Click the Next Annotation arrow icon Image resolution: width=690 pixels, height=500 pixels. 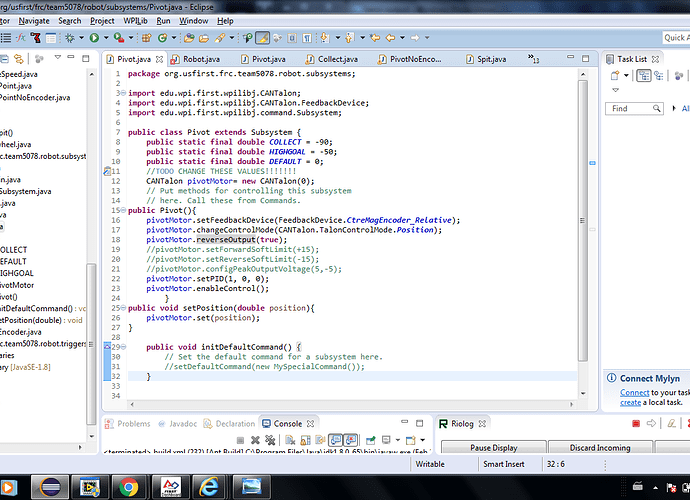coord(325,38)
